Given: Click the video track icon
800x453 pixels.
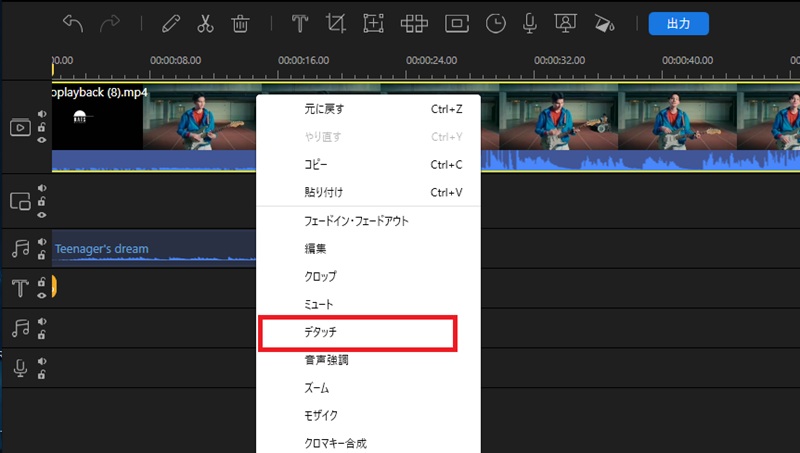Looking at the screenshot, I should tap(20, 127).
